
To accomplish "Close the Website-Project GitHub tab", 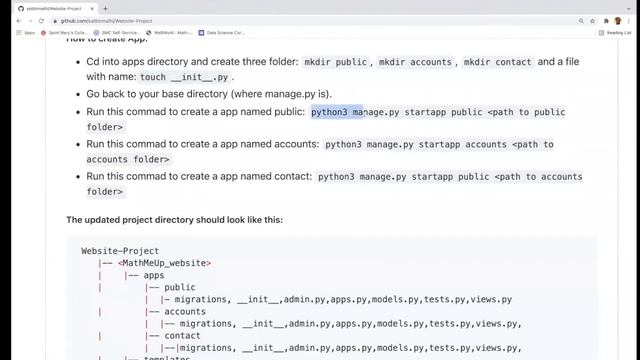I will tap(92, 8).
